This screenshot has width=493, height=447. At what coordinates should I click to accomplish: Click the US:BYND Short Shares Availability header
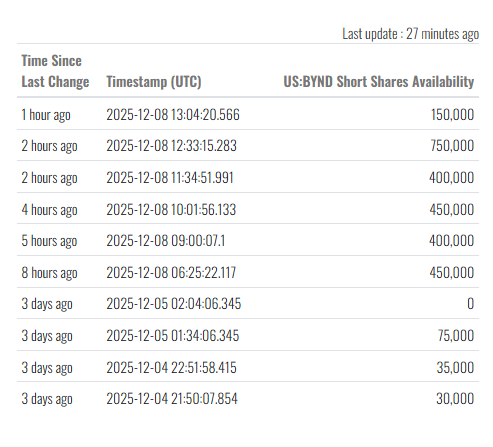pos(379,82)
